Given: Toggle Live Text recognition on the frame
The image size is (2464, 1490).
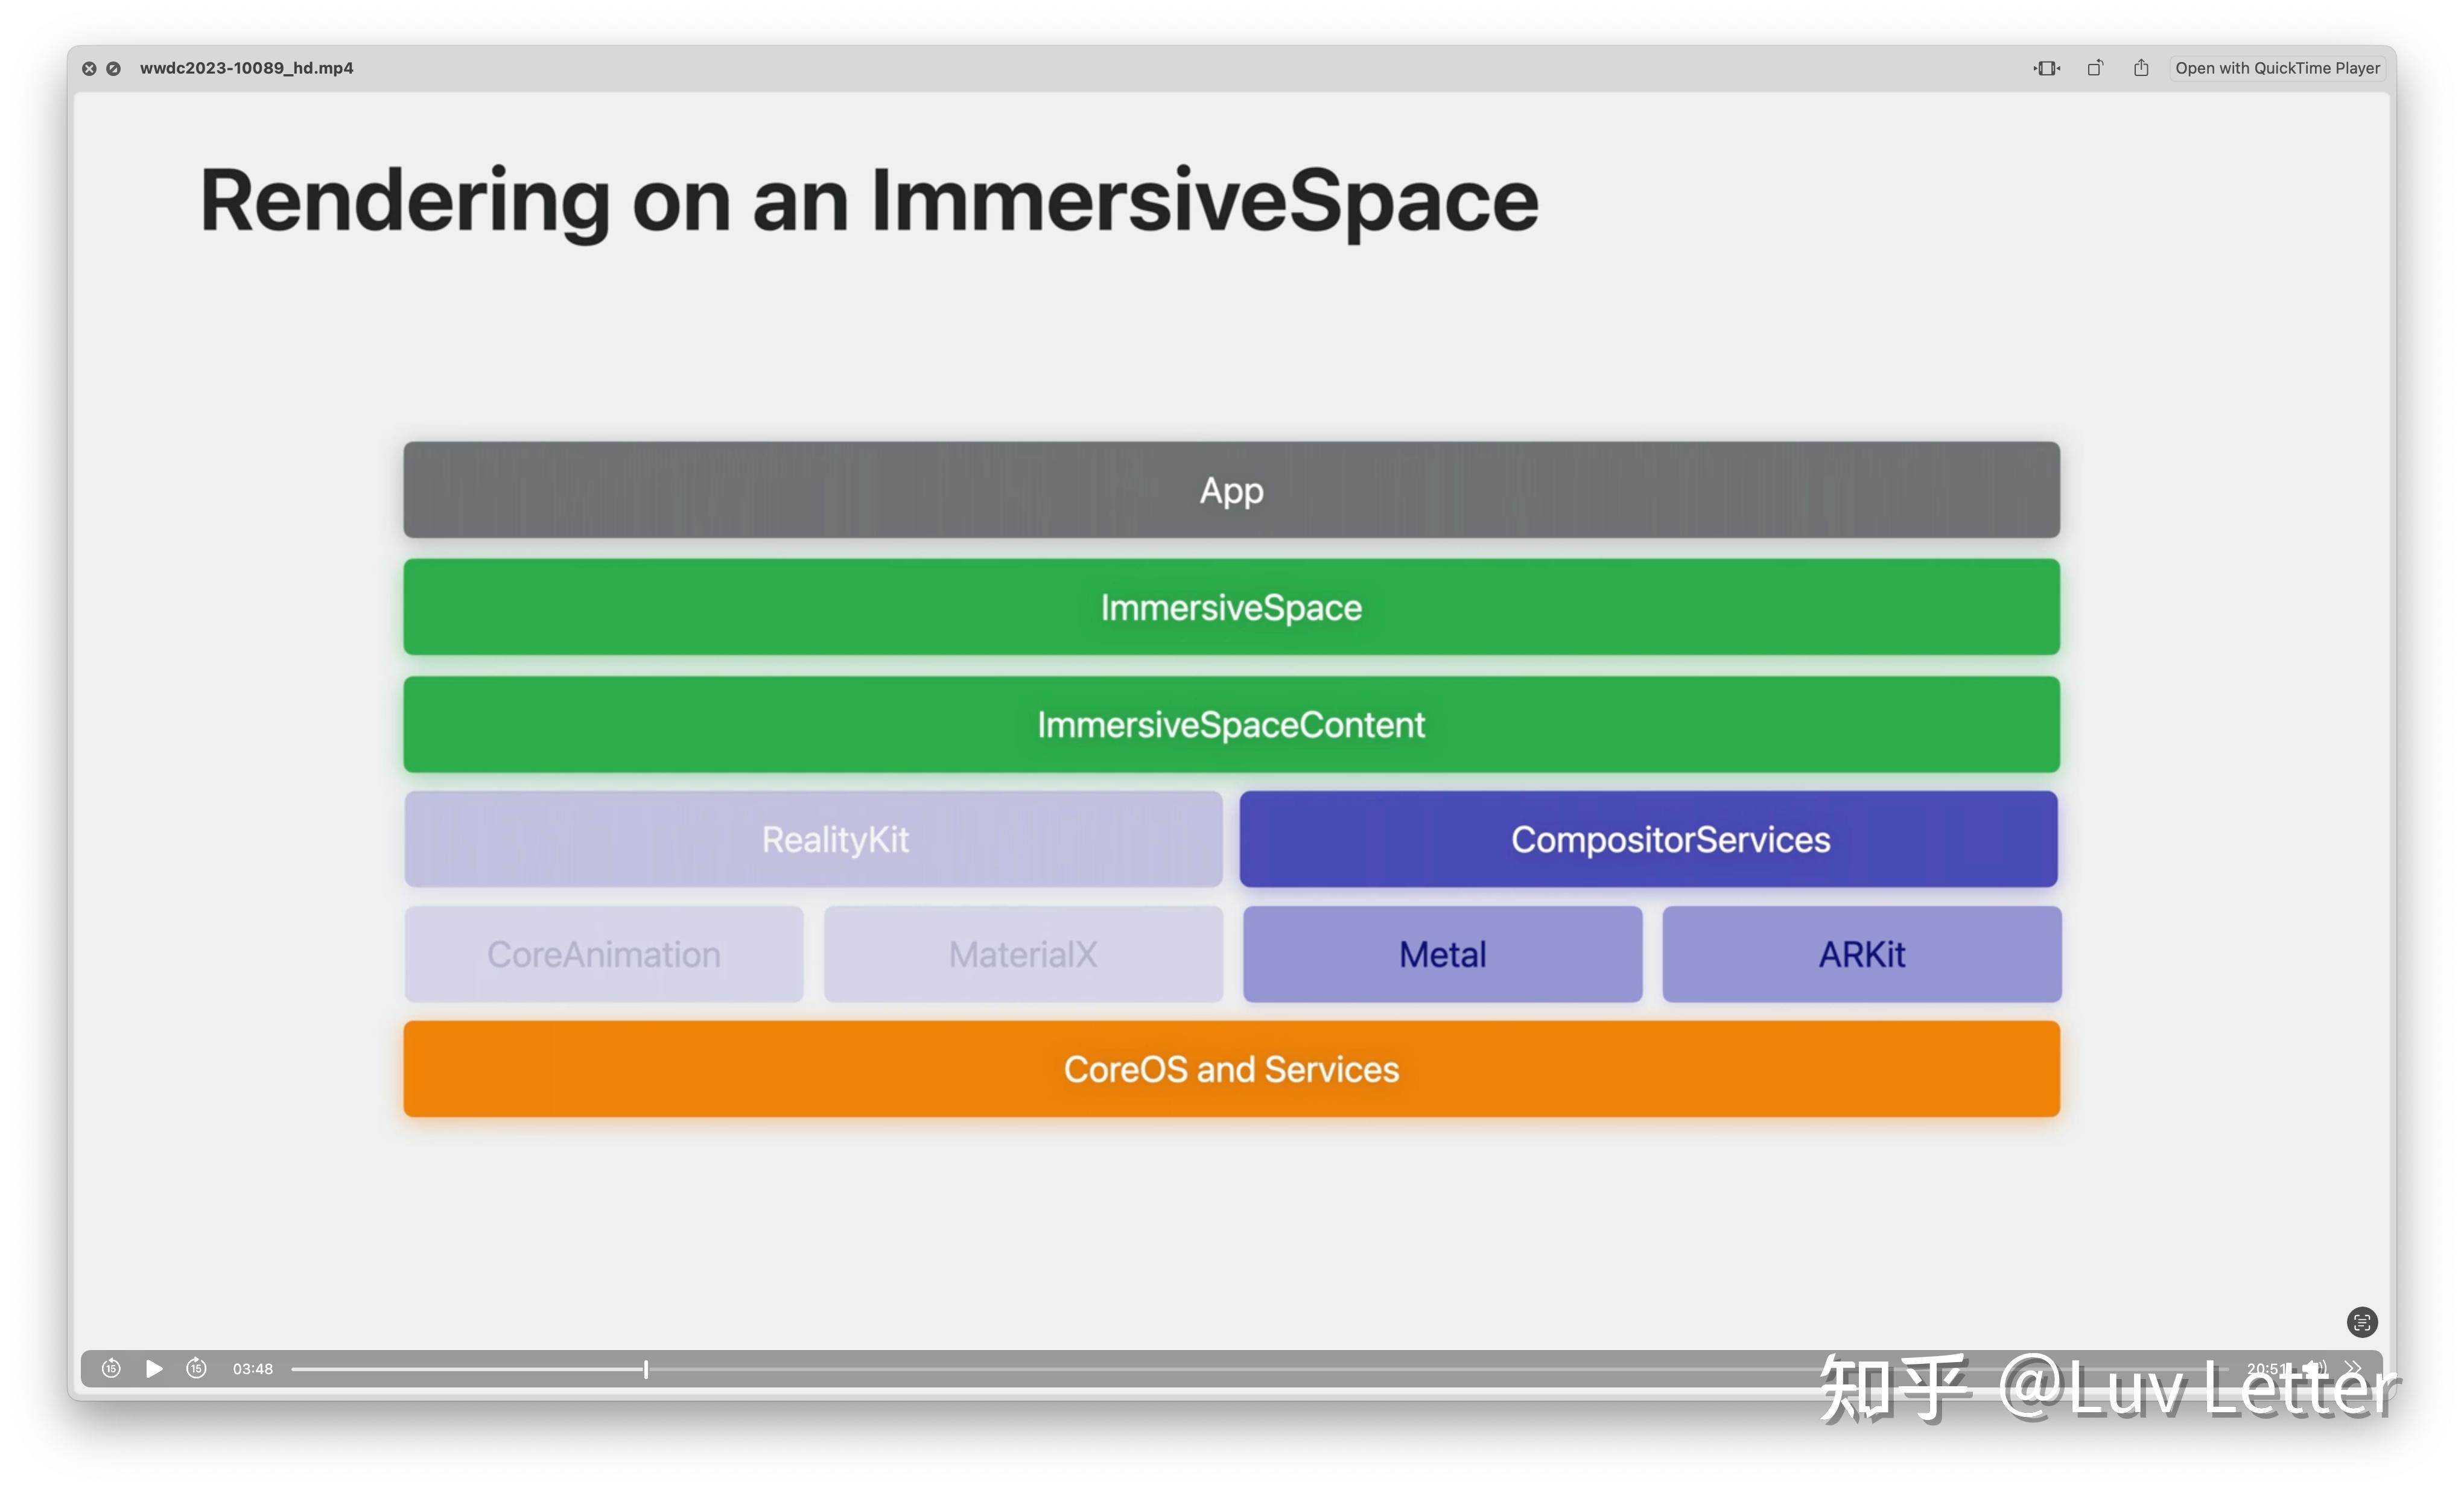Looking at the screenshot, I should (x=2363, y=1322).
